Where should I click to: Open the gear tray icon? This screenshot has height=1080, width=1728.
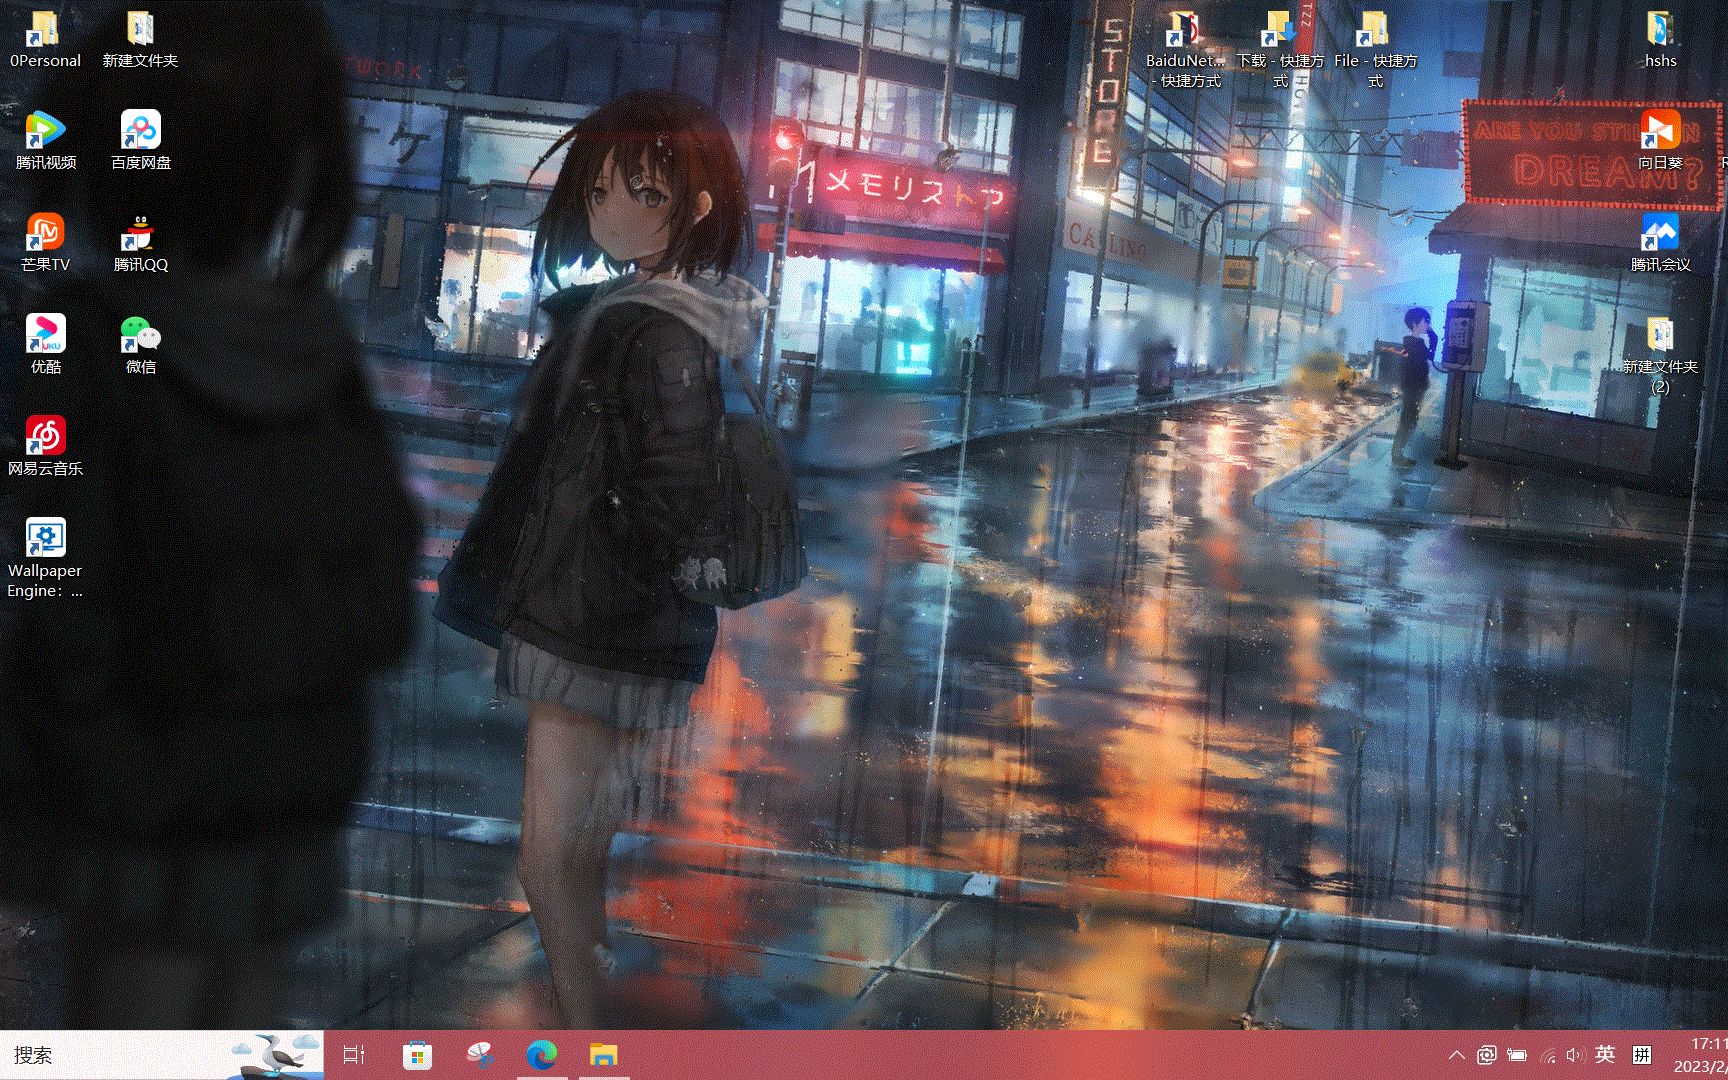1487,1055
